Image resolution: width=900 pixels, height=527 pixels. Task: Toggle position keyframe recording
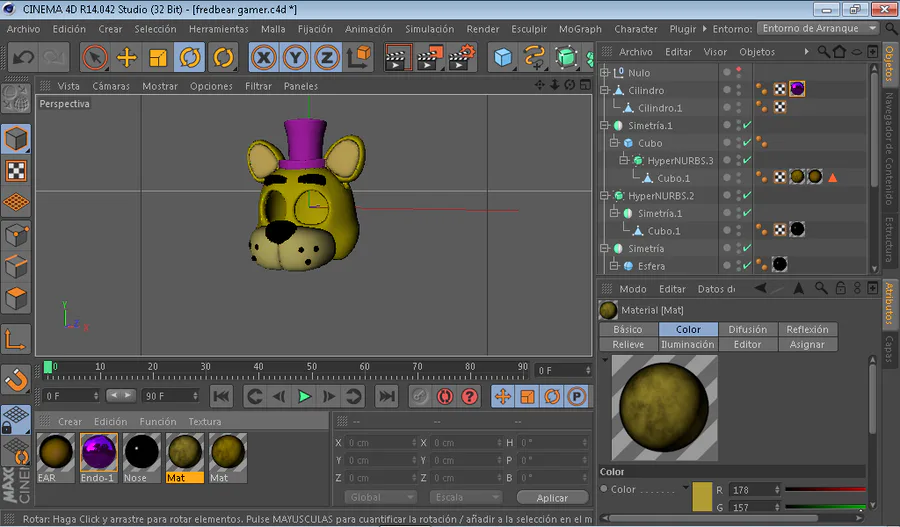(503, 396)
